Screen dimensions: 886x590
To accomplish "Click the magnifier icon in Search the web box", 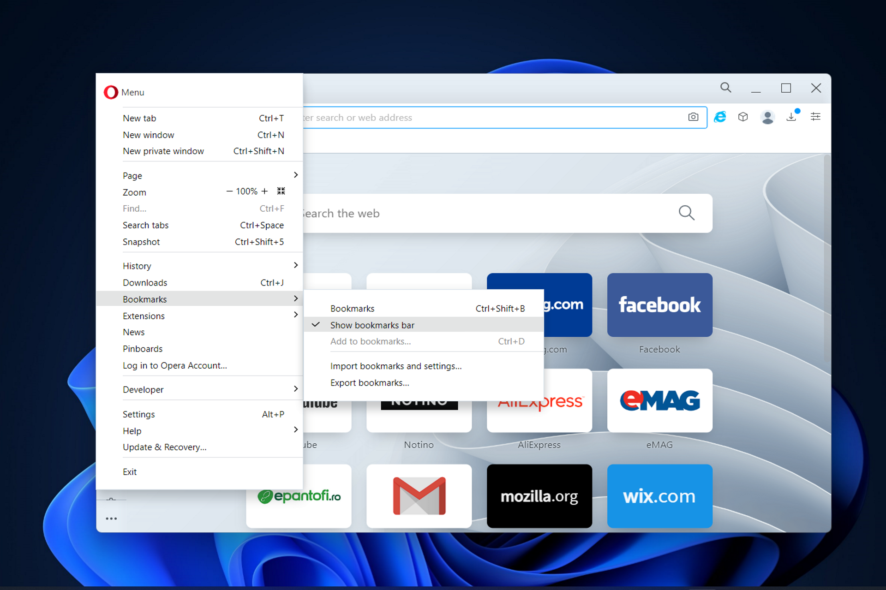I will pyautogui.click(x=687, y=213).
